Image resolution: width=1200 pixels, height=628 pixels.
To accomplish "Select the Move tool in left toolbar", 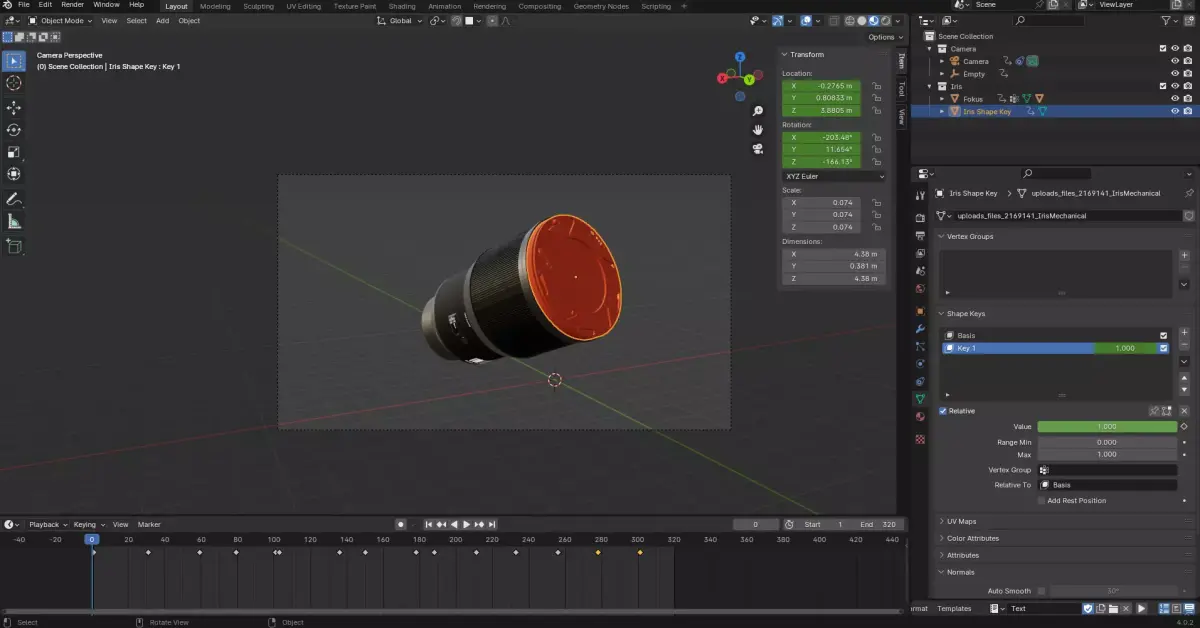I will [x=14, y=107].
